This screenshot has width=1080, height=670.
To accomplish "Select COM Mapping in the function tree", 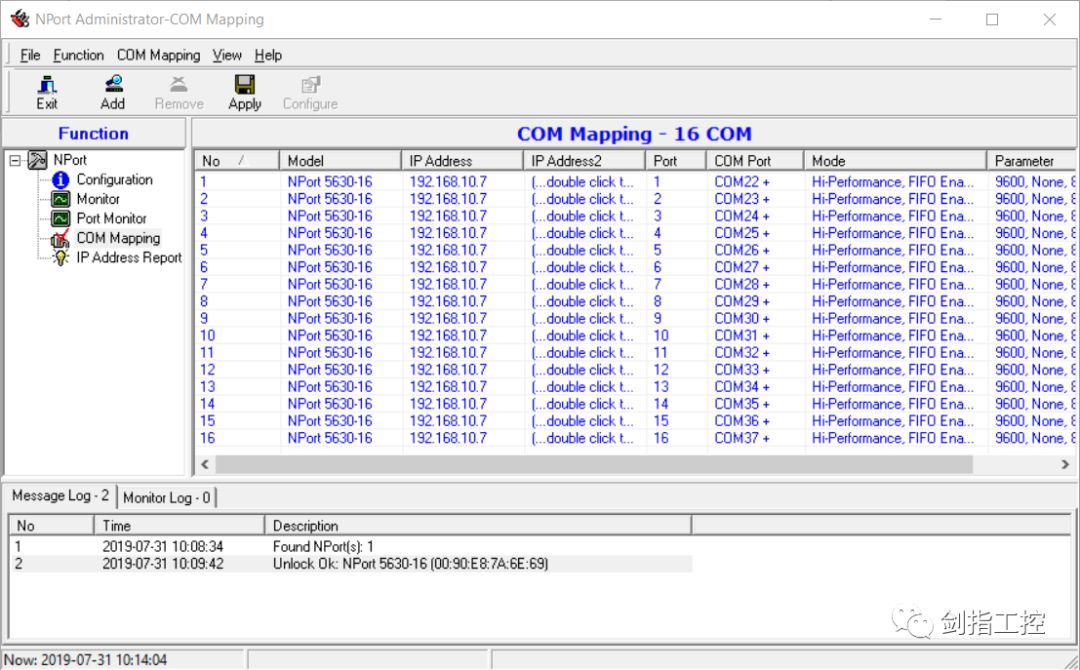I will coord(118,238).
